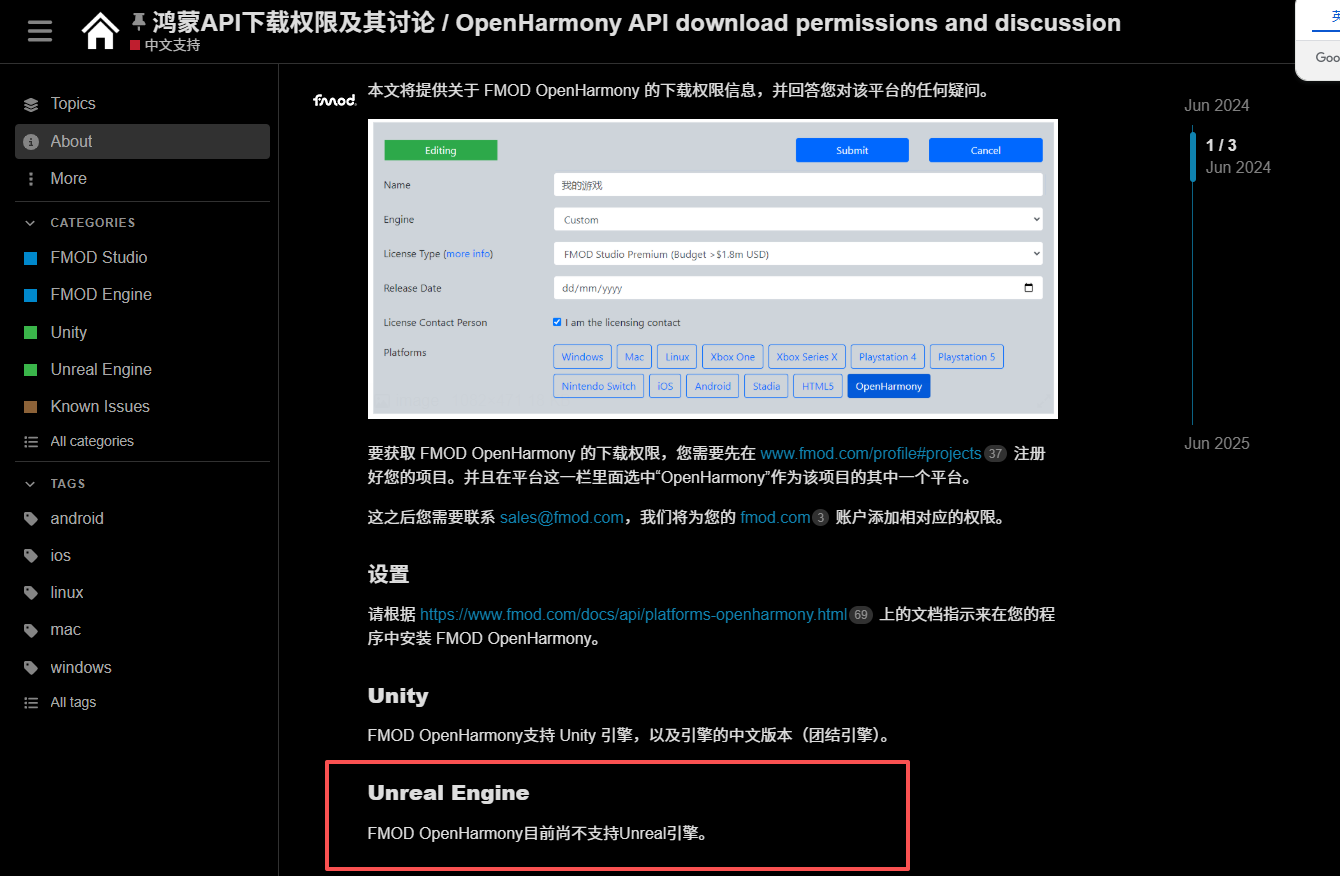Viewport: 1340px width, 876px height.
Task: Open the License Type dropdown in the screenshot
Action: [x=798, y=254]
